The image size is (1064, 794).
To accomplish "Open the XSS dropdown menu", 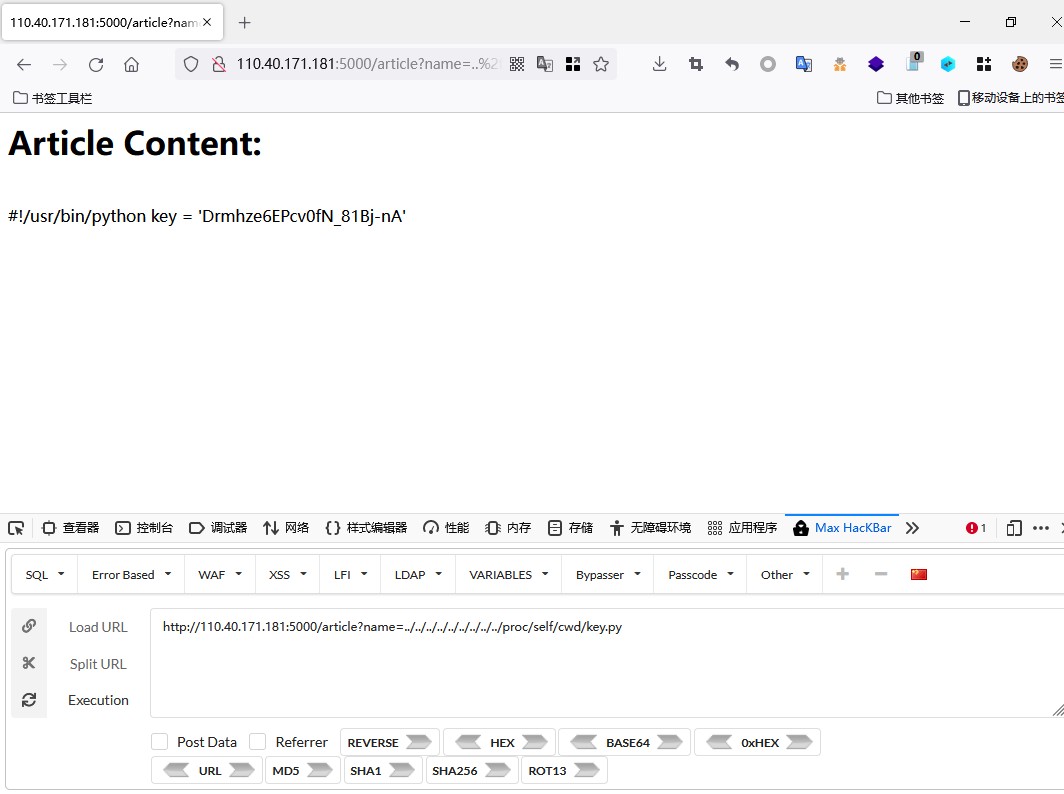I will (x=288, y=575).
